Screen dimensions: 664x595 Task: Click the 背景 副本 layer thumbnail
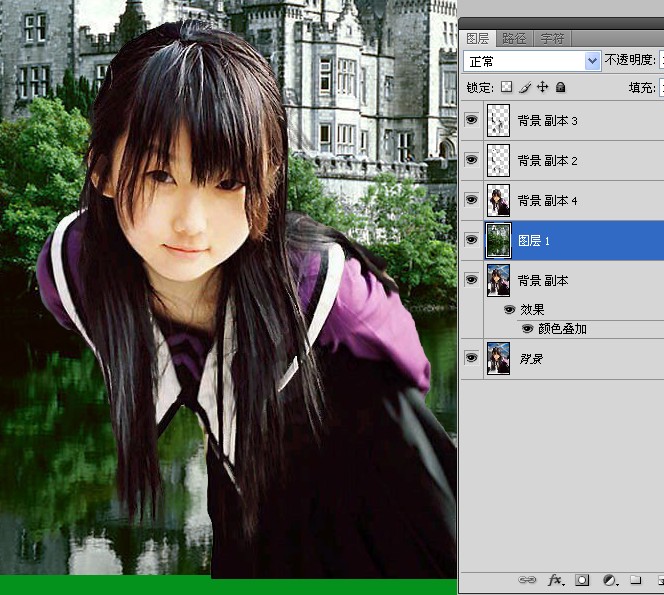click(x=498, y=280)
